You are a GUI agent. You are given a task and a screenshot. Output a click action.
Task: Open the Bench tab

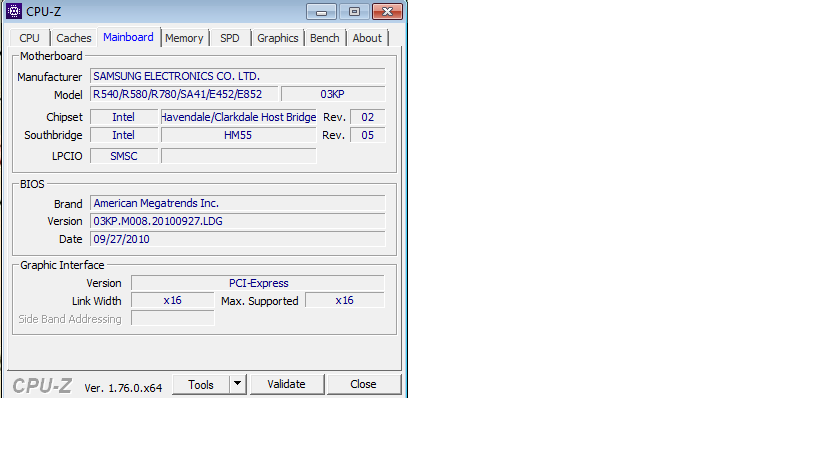324,38
